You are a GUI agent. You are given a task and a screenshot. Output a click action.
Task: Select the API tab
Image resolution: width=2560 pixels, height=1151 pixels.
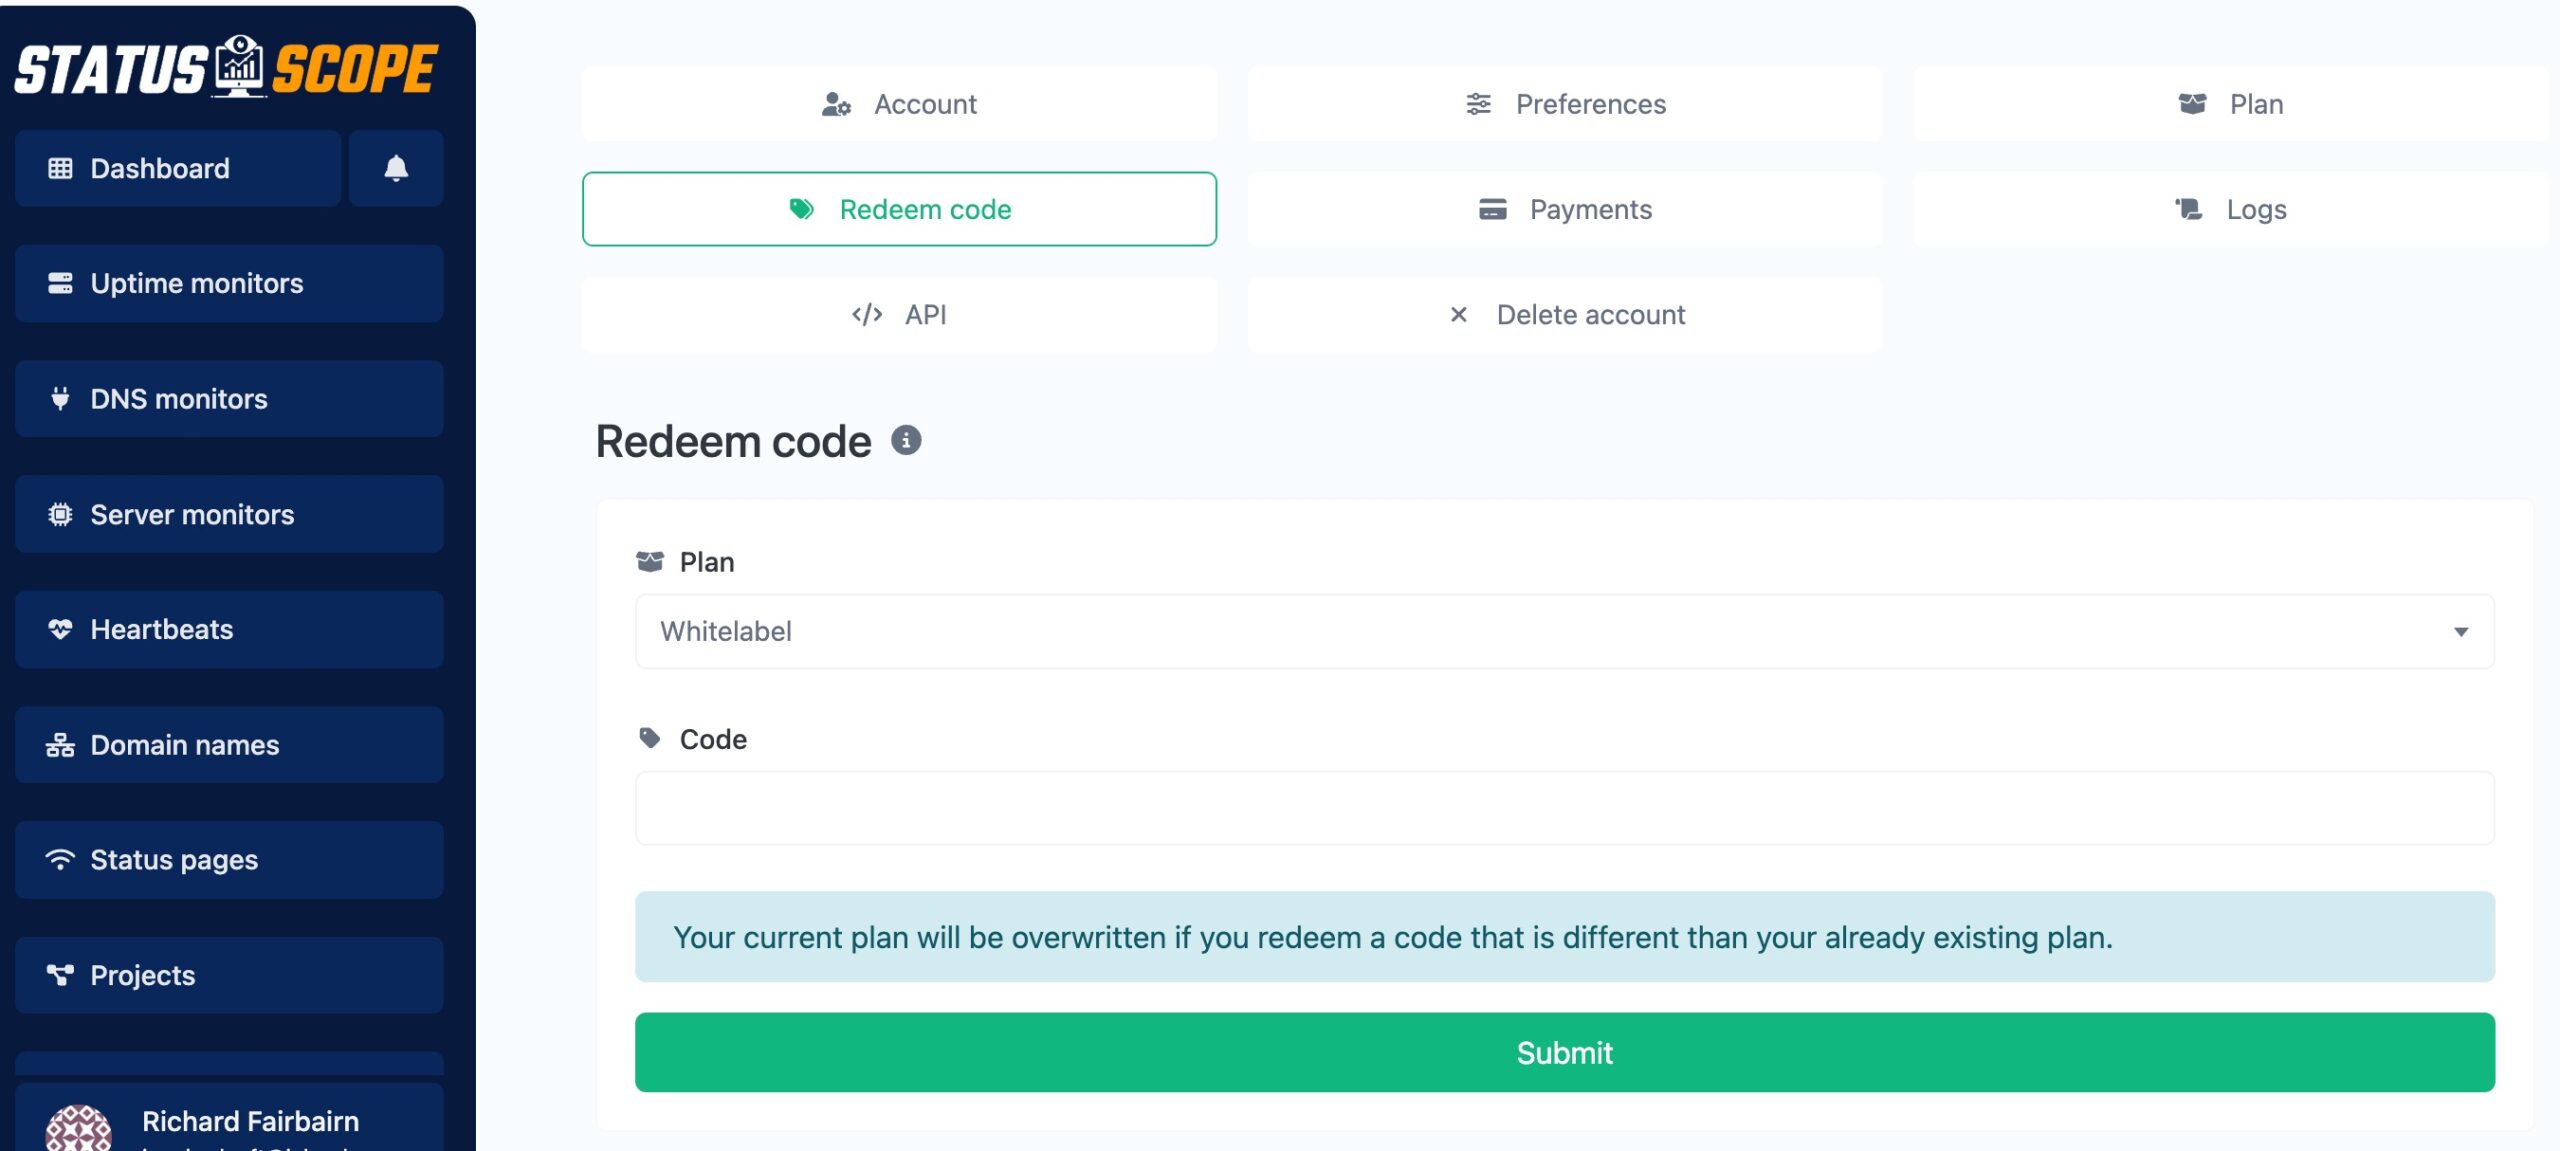(x=899, y=314)
